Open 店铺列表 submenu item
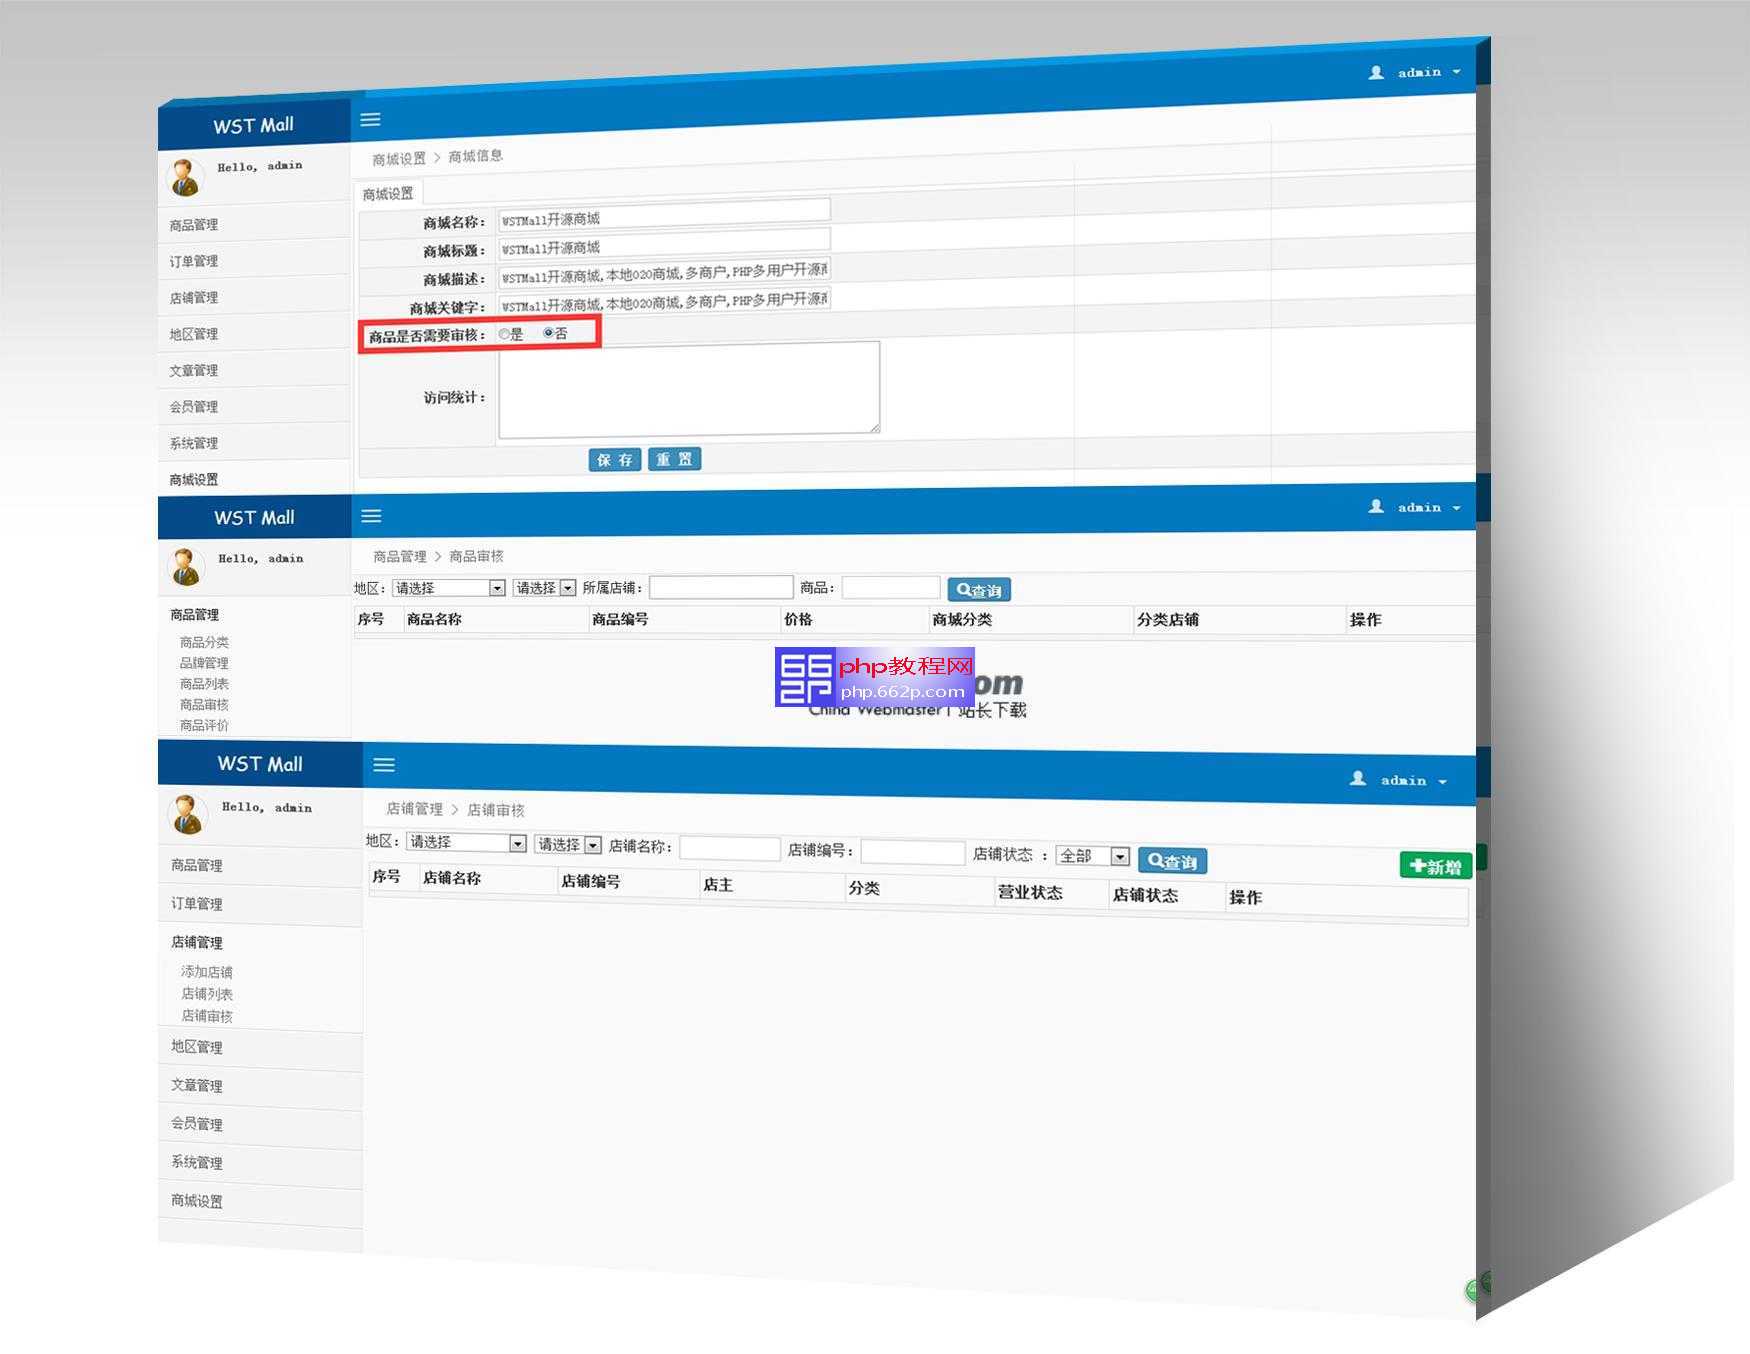 207,994
